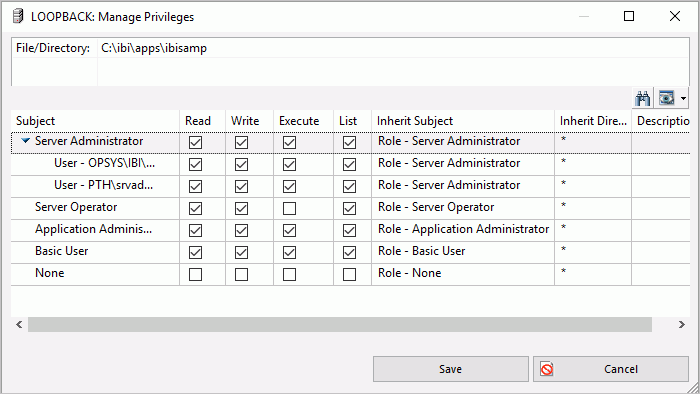
Task: Click the Subject column header
Action: (x=95, y=121)
